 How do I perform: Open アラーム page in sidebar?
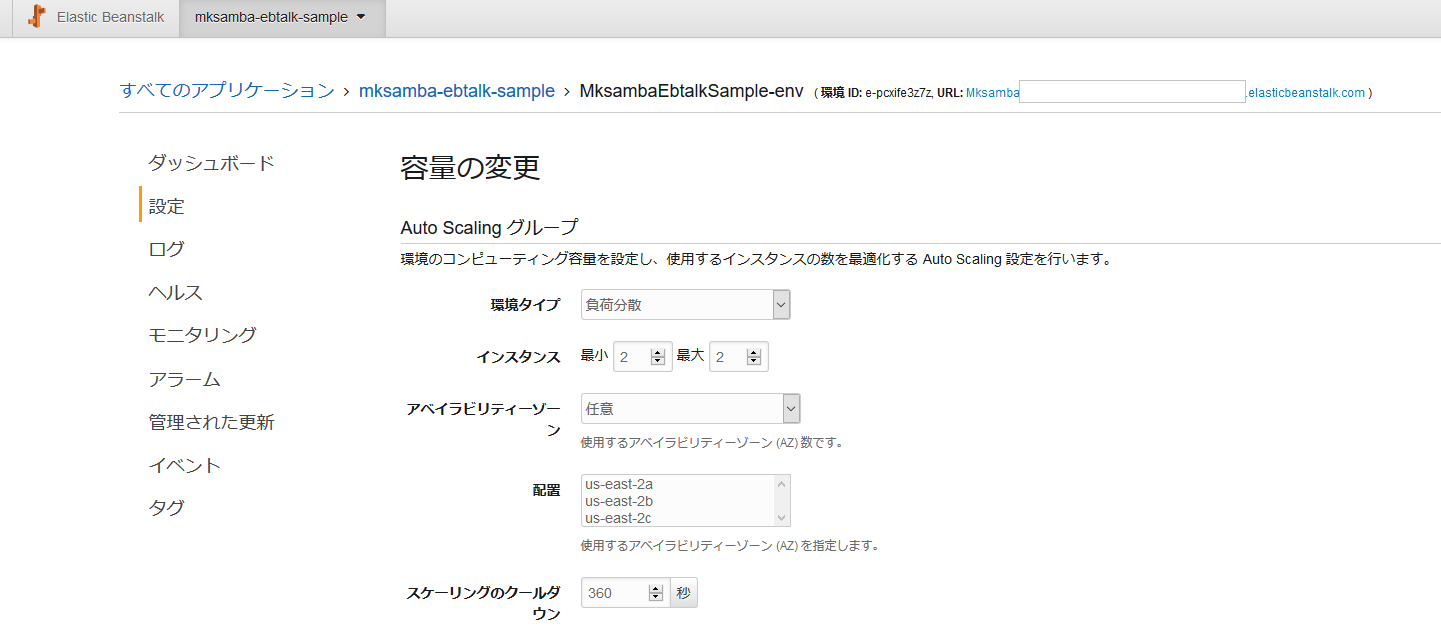tap(184, 380)
